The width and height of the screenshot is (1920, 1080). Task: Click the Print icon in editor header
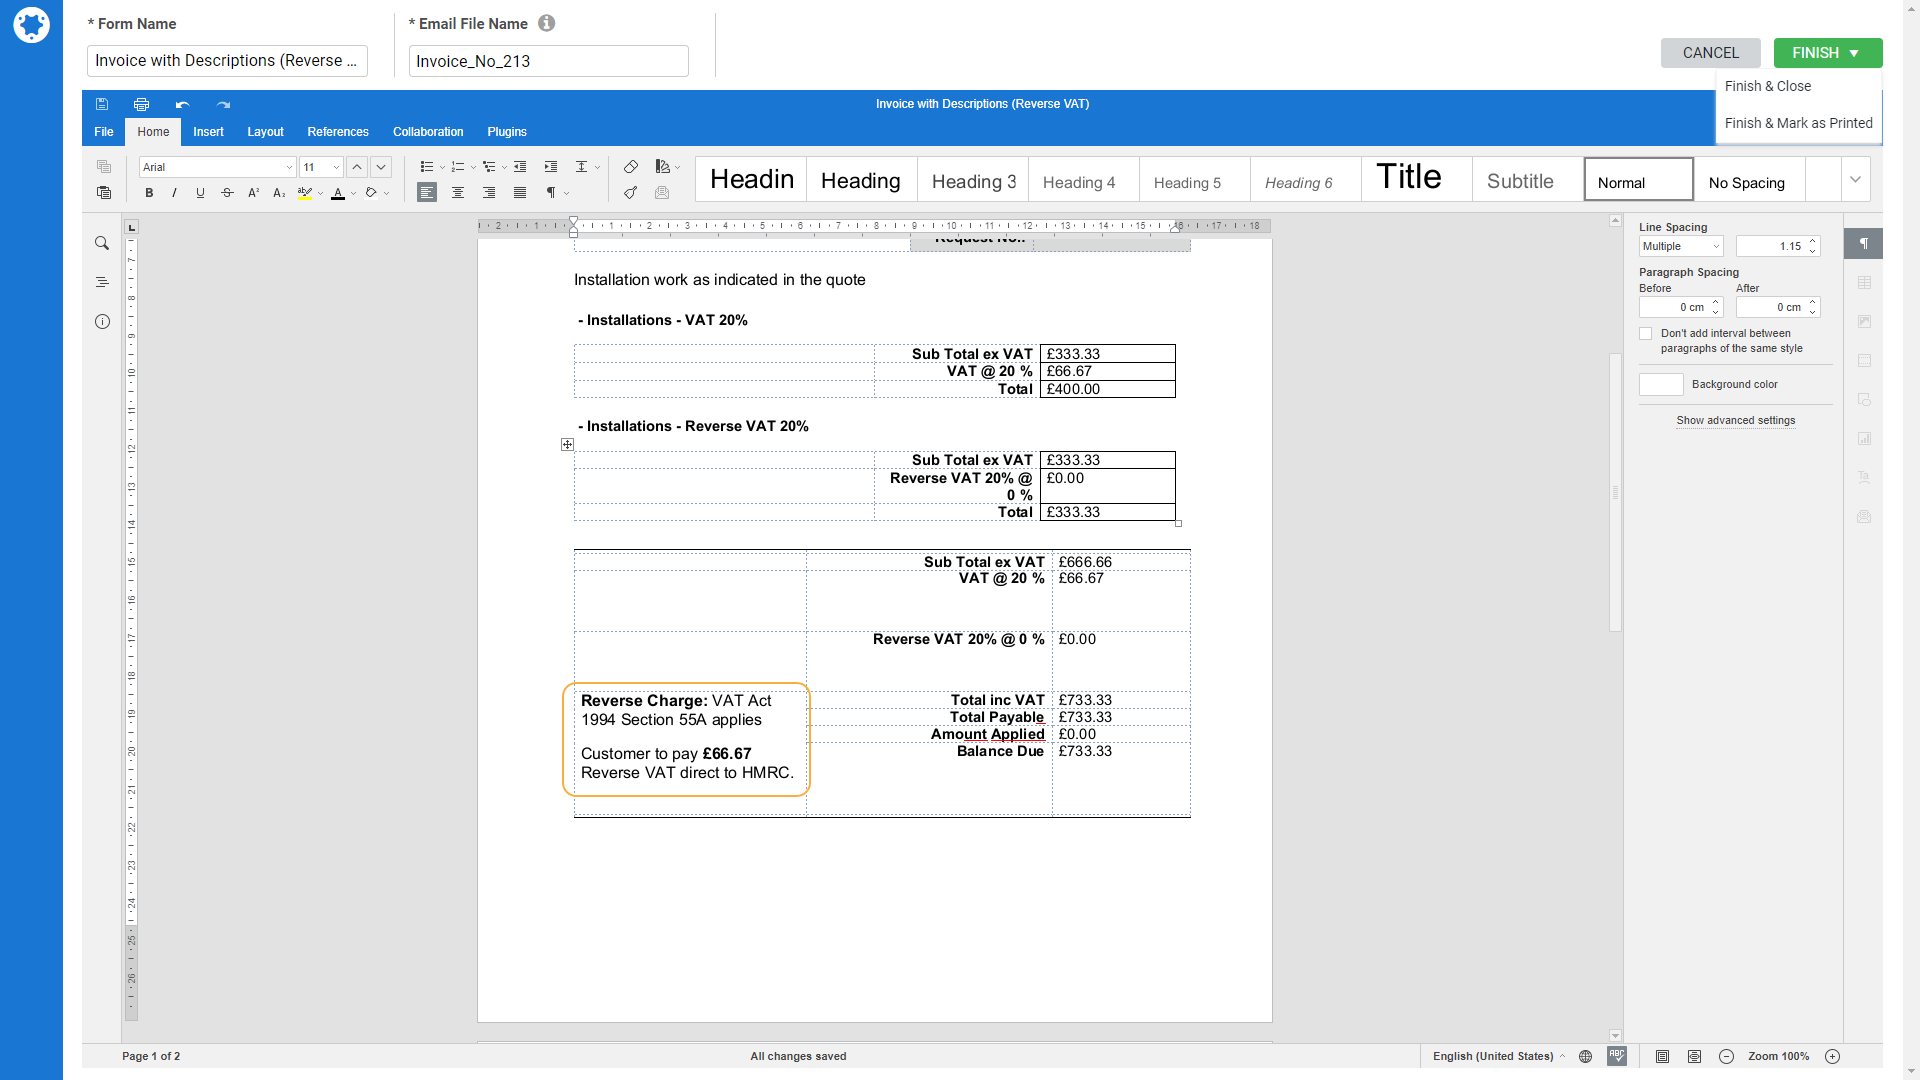pyautogui.click(x=141, y=104)
